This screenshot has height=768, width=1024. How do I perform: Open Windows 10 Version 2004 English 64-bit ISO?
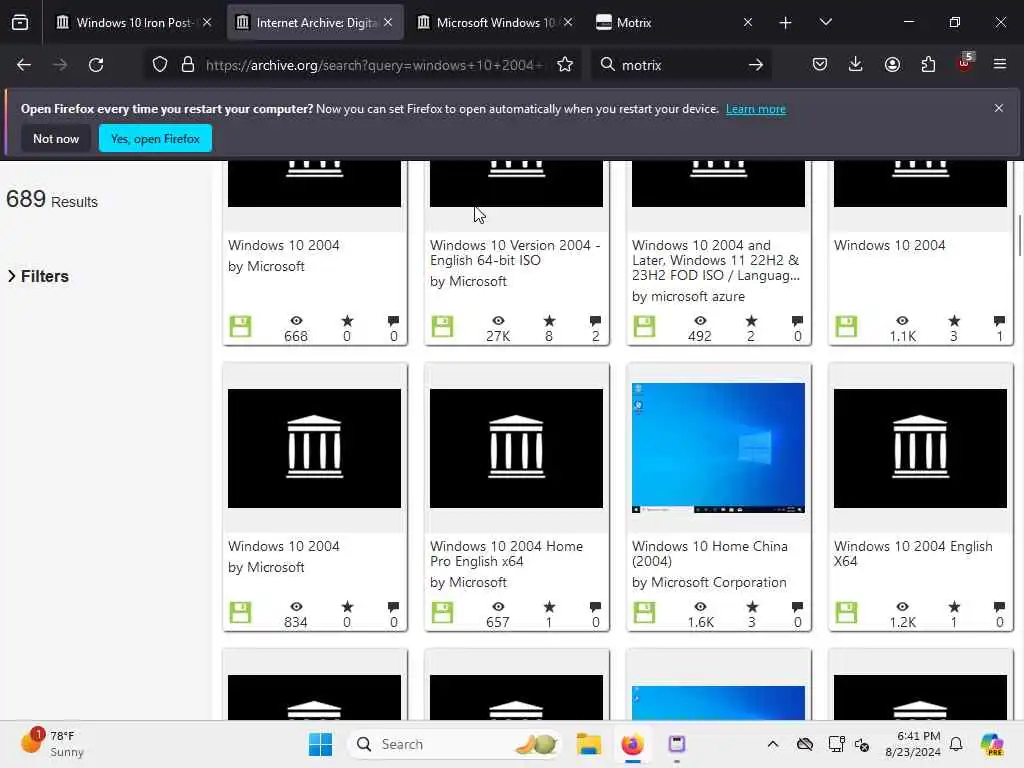tap(515, 253)
